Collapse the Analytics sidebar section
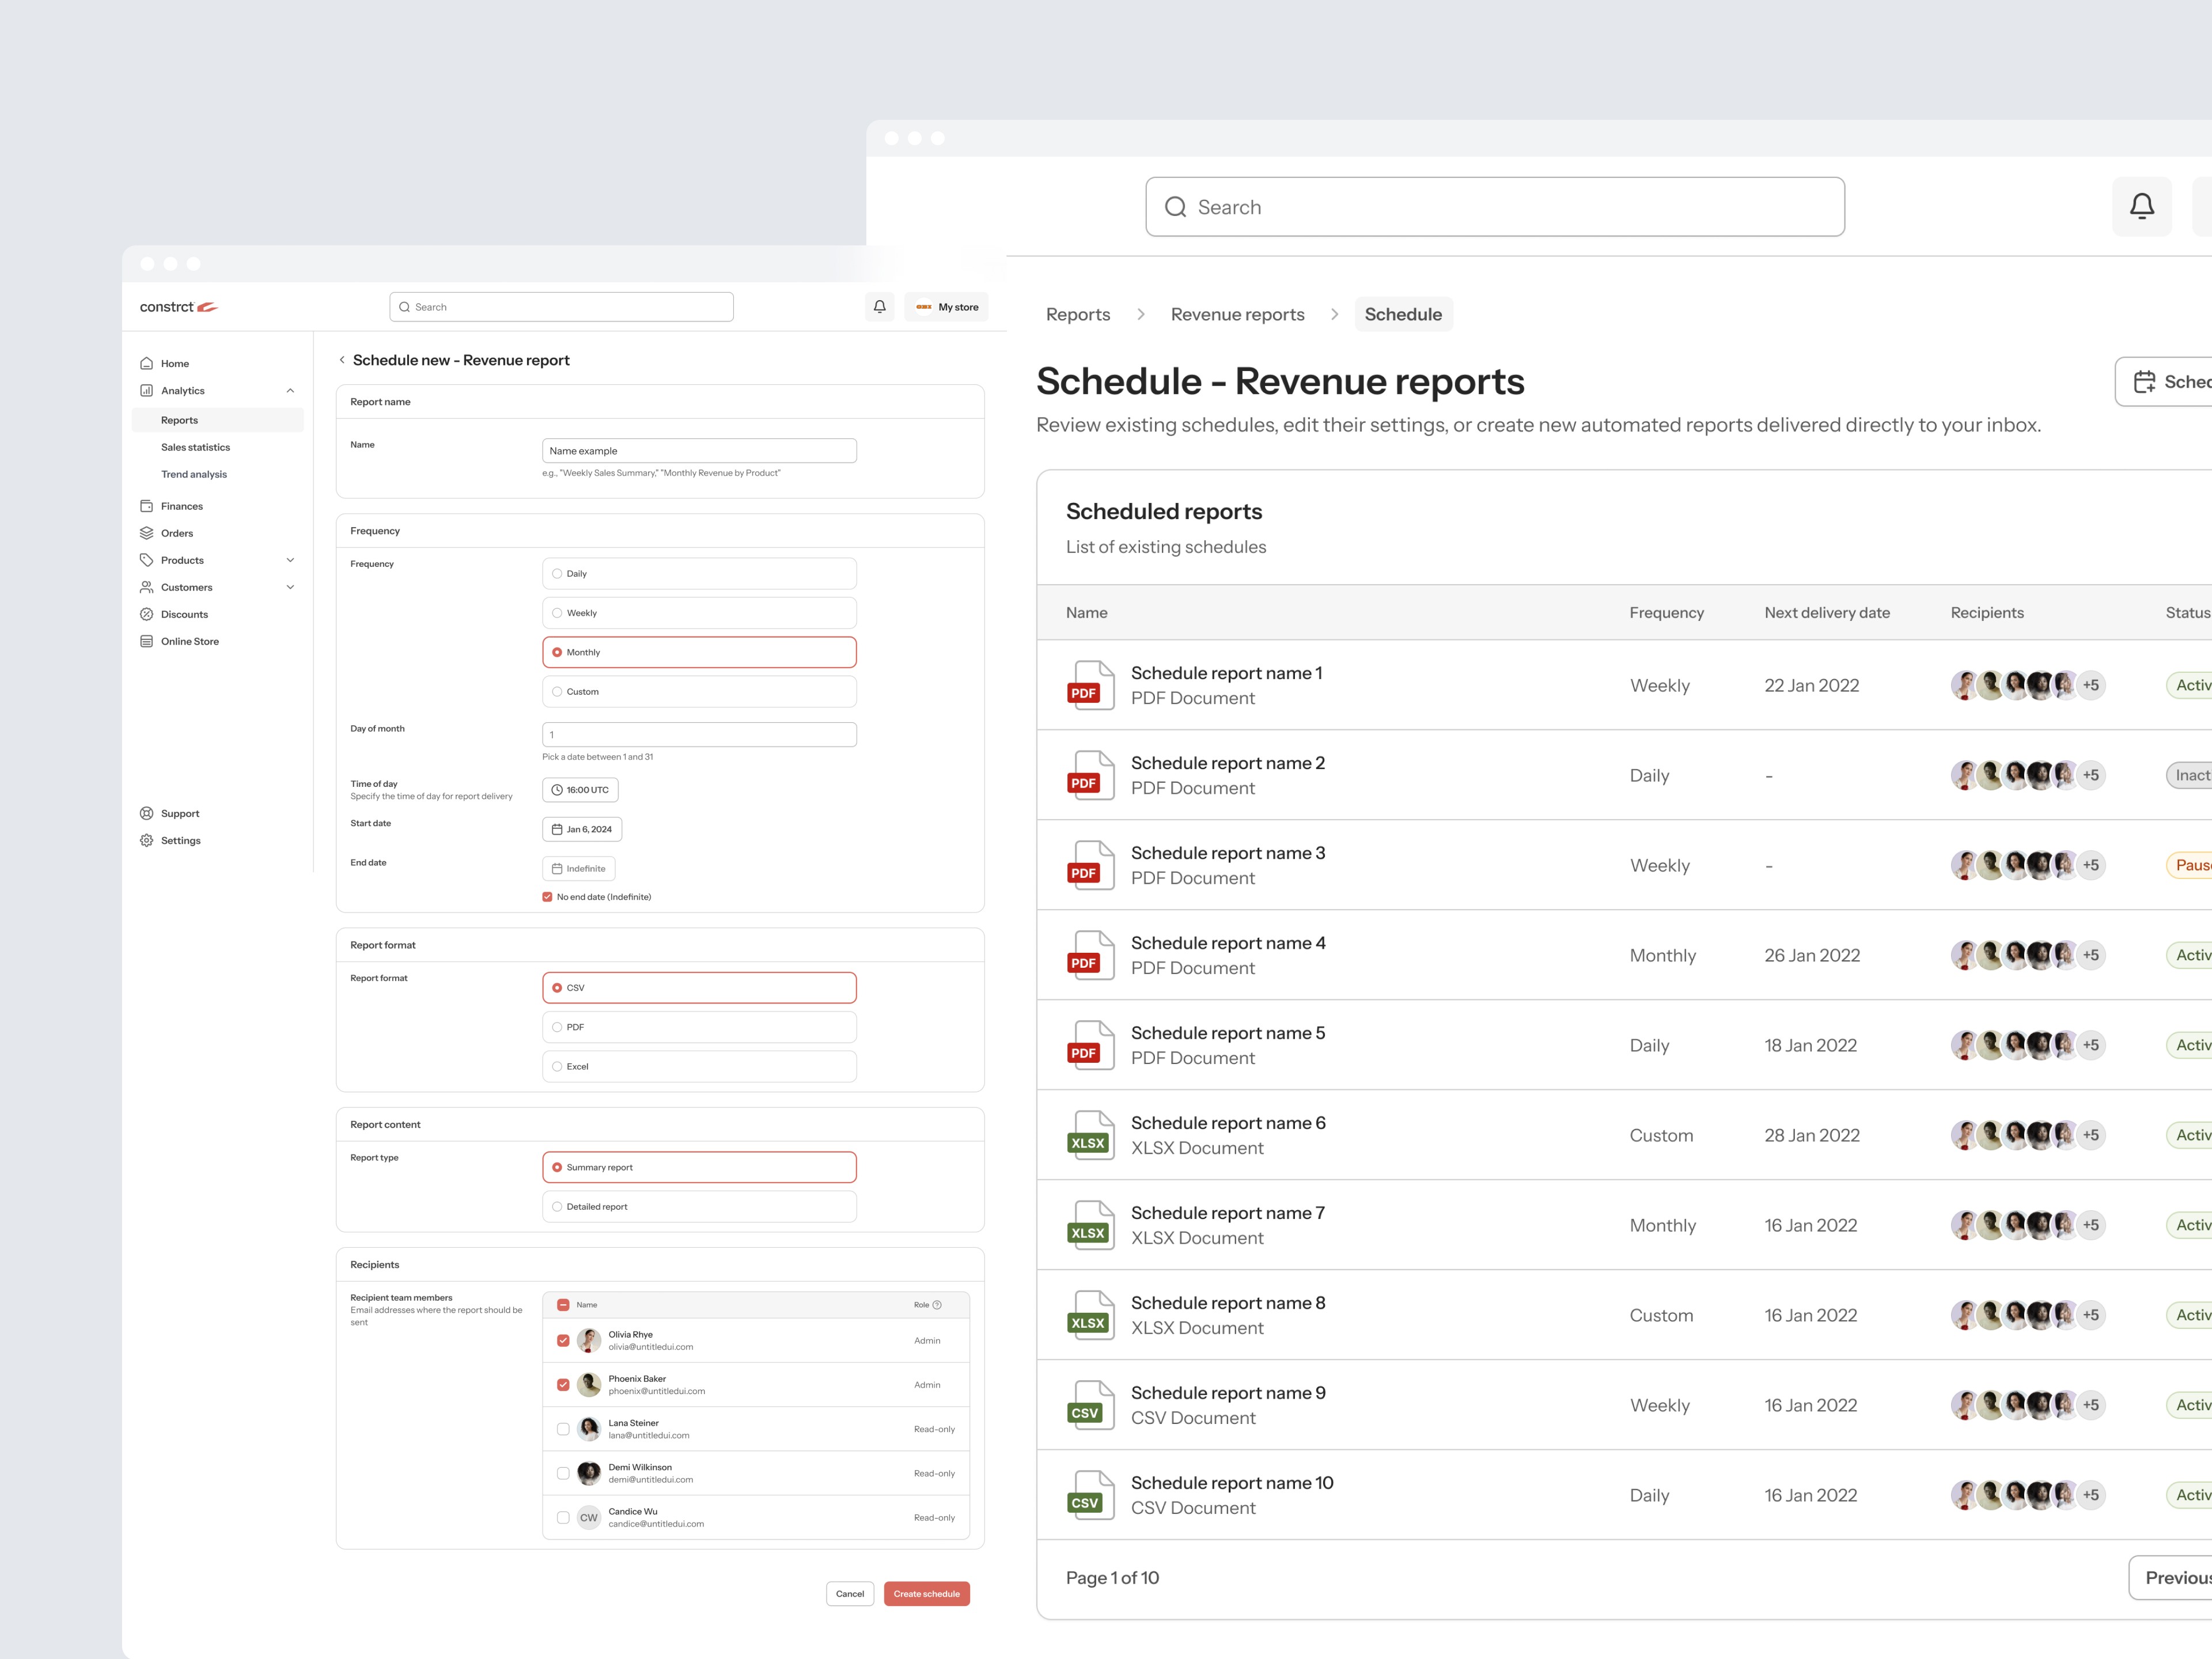 [290, 391]
